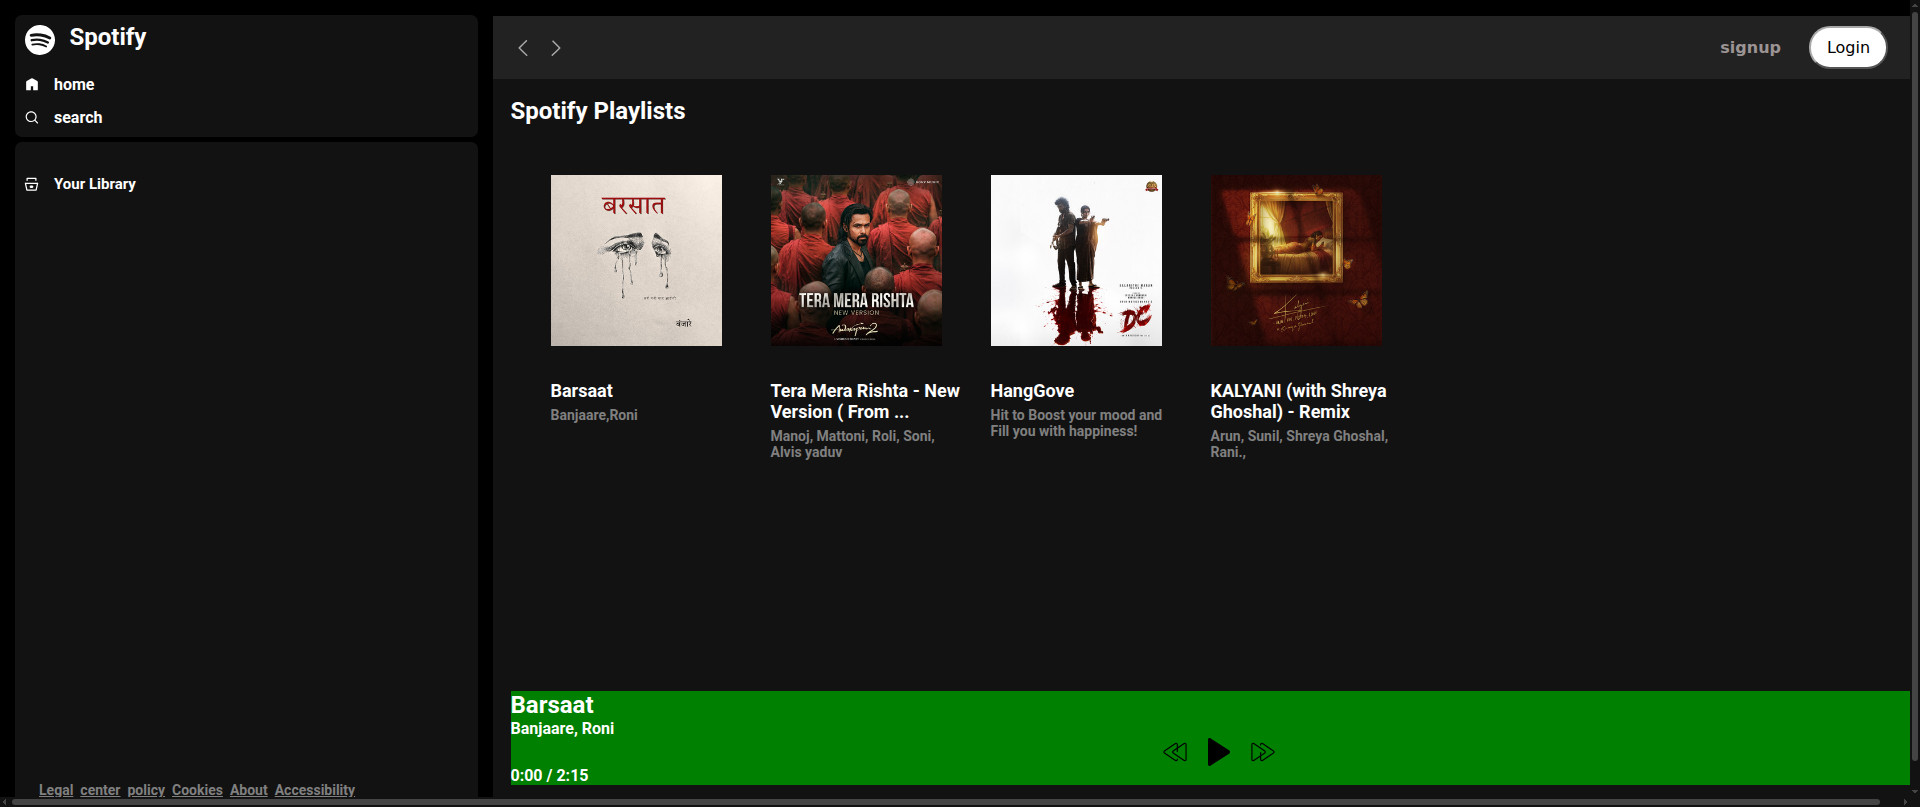Viewport: 1920px width, 807px height.
Task: Click the HangGove playlist title
Action: [x=1032, y=391]
